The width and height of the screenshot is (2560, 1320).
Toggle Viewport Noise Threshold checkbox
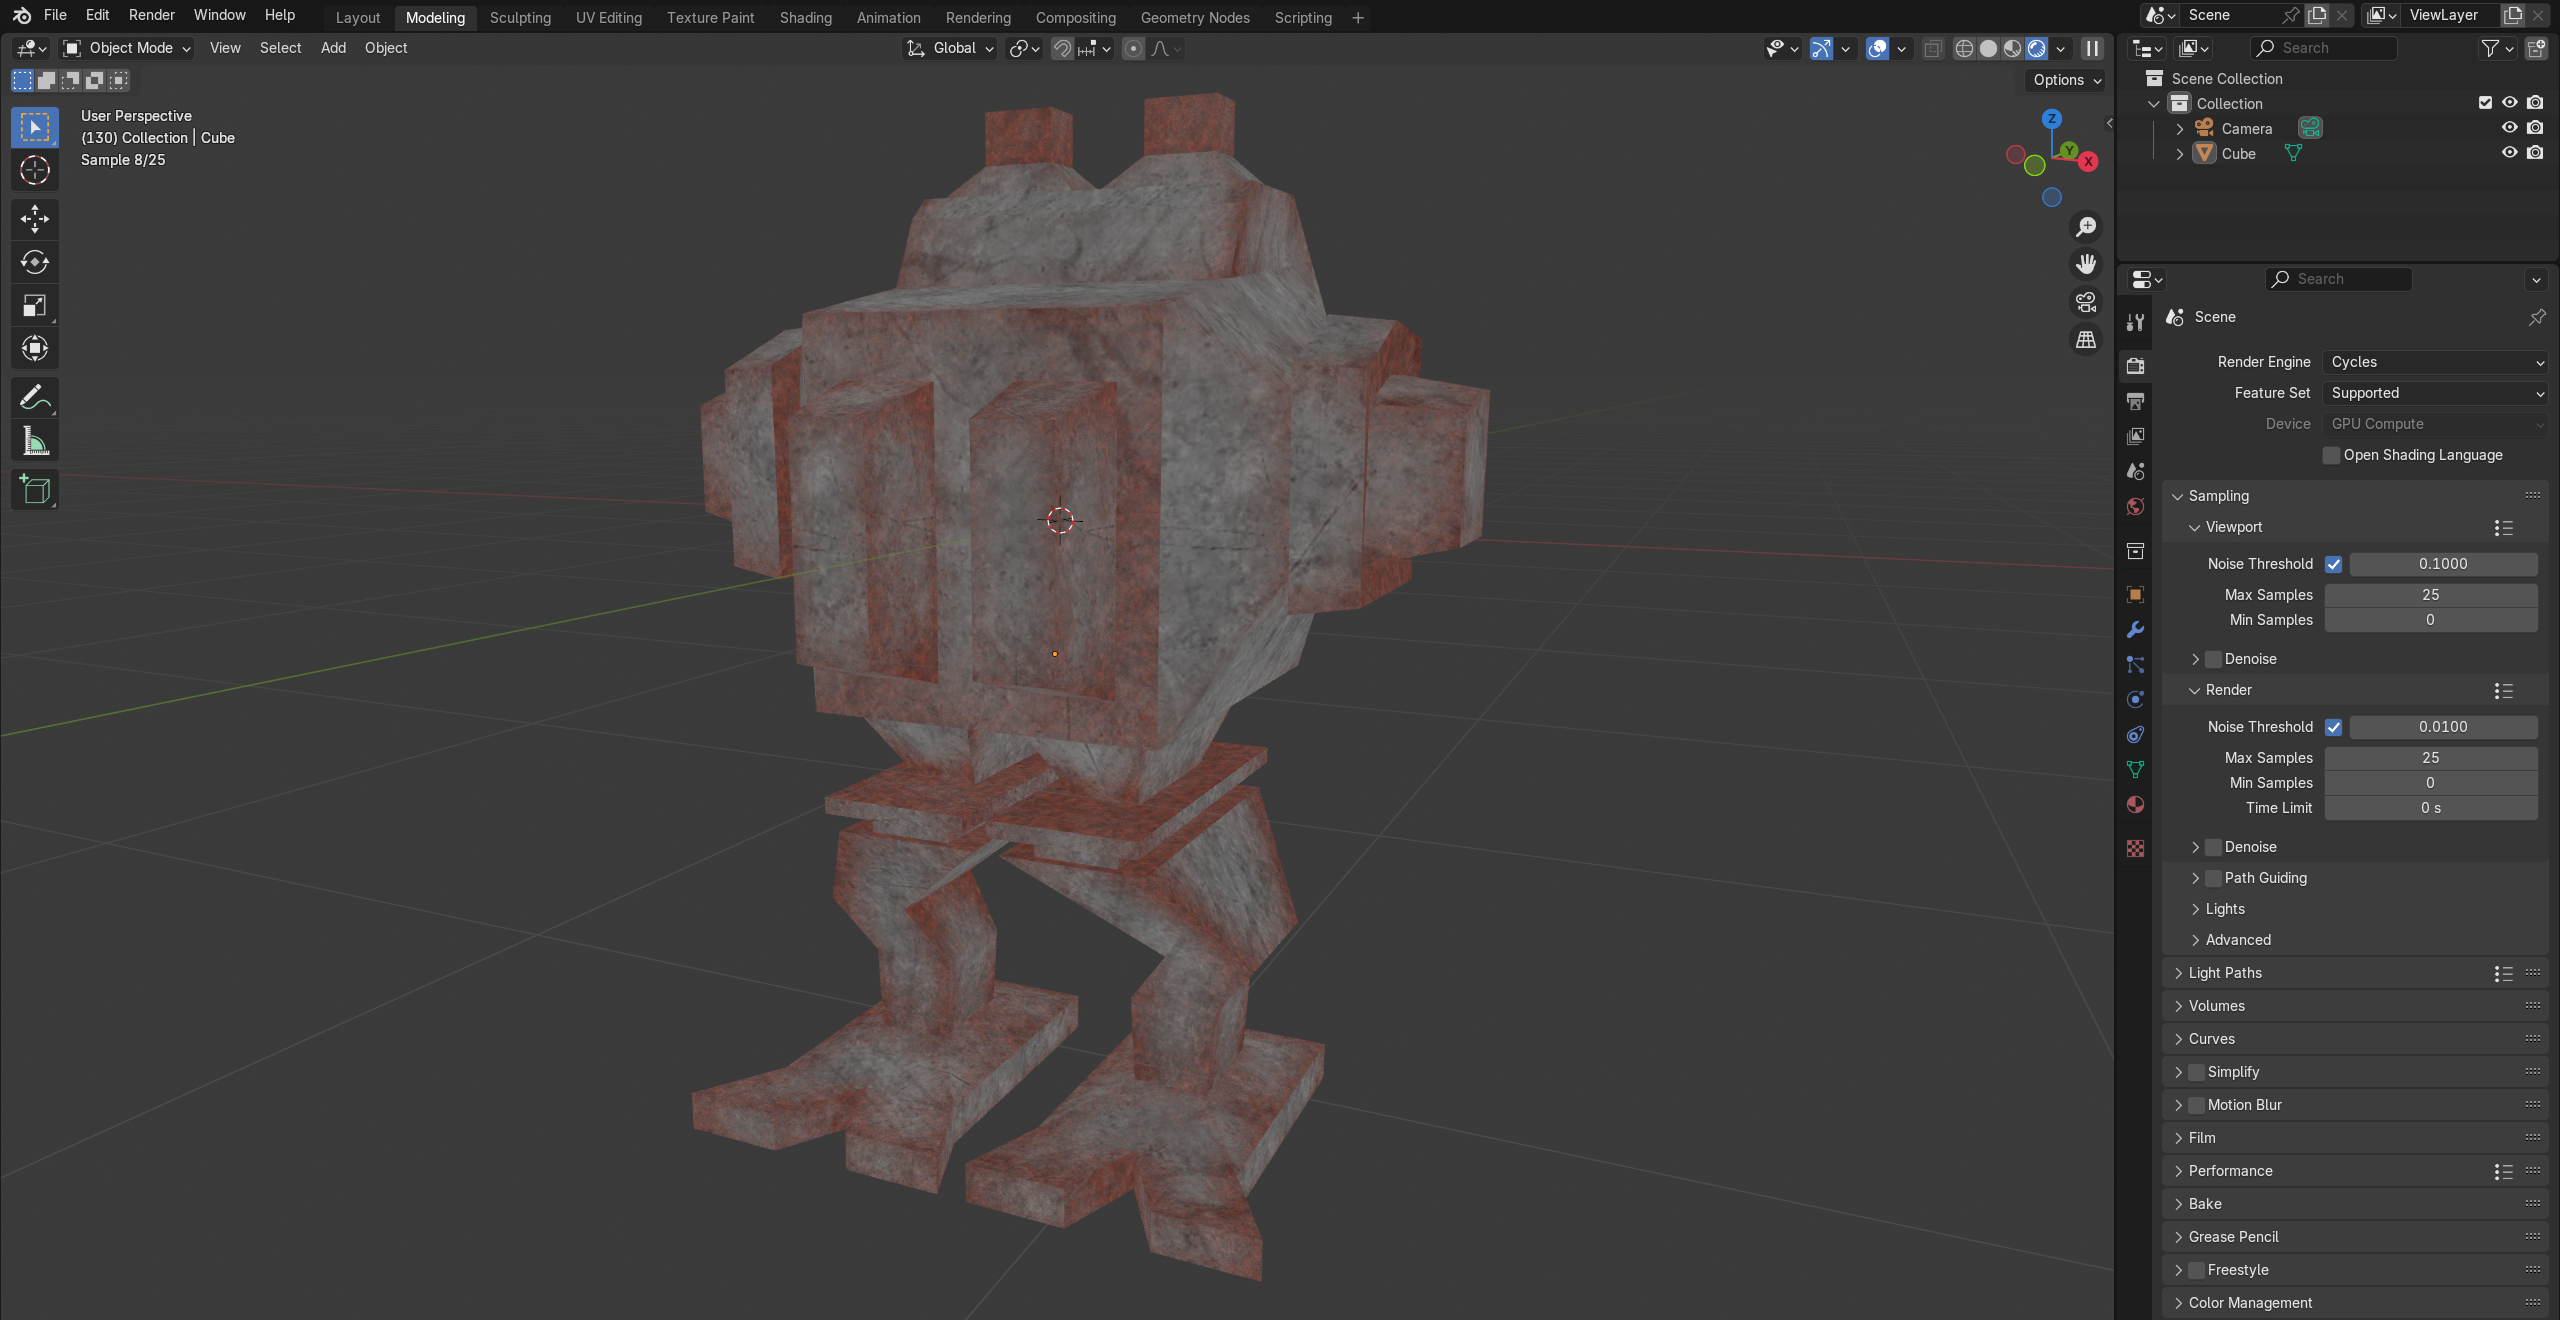[x=2333, y=564]
